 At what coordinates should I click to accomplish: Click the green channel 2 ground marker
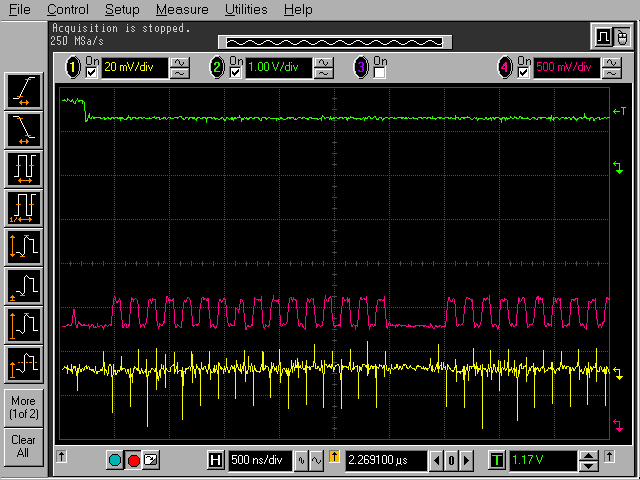(x=618, y=167)
